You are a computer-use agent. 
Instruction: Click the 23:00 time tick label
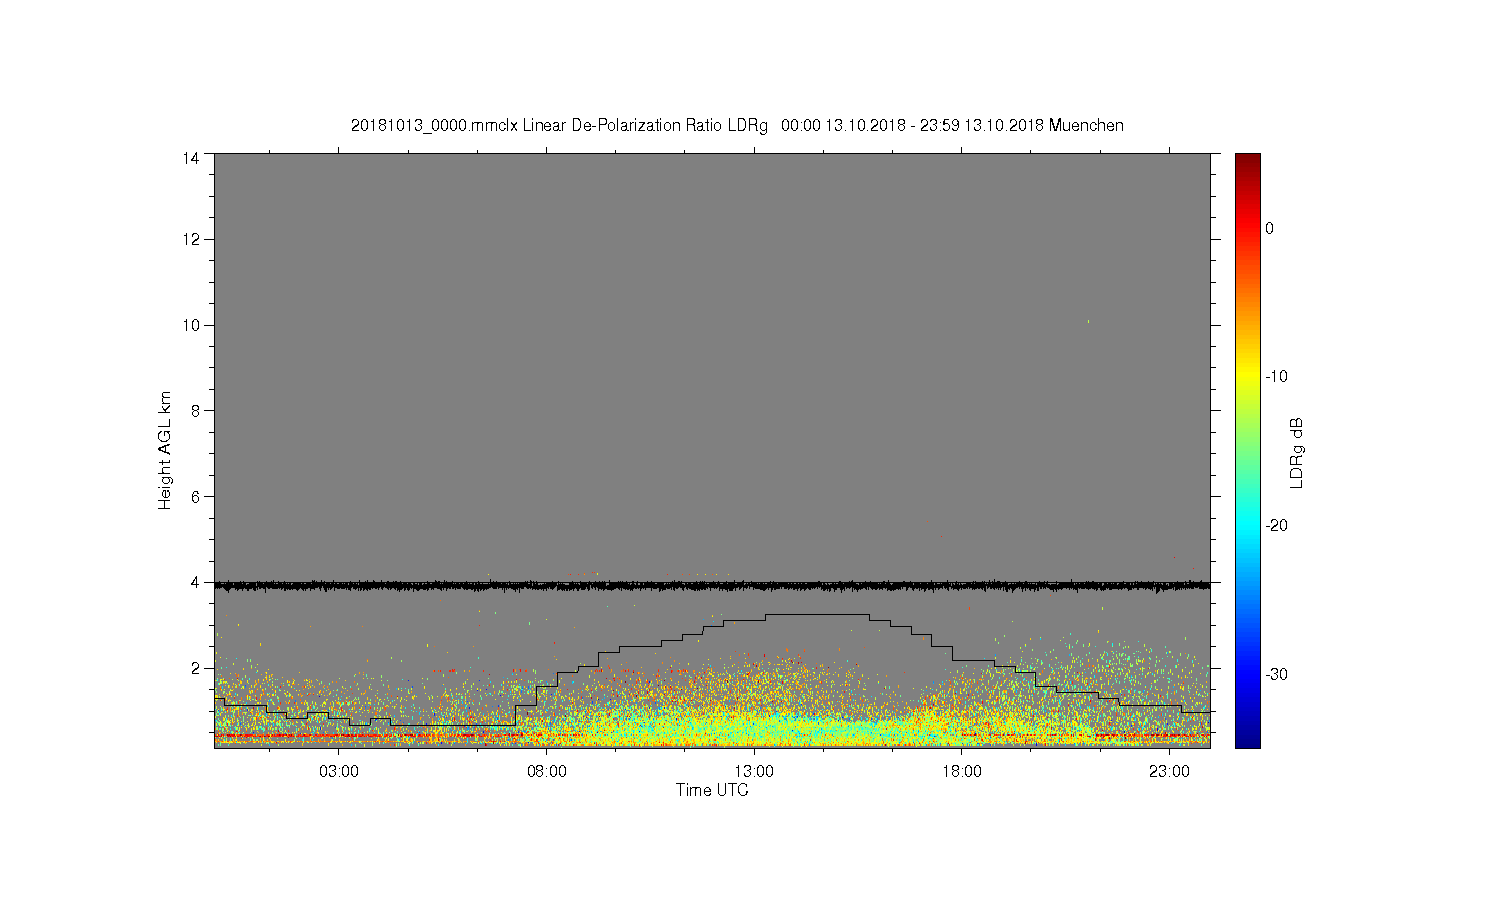point(1169,772)
